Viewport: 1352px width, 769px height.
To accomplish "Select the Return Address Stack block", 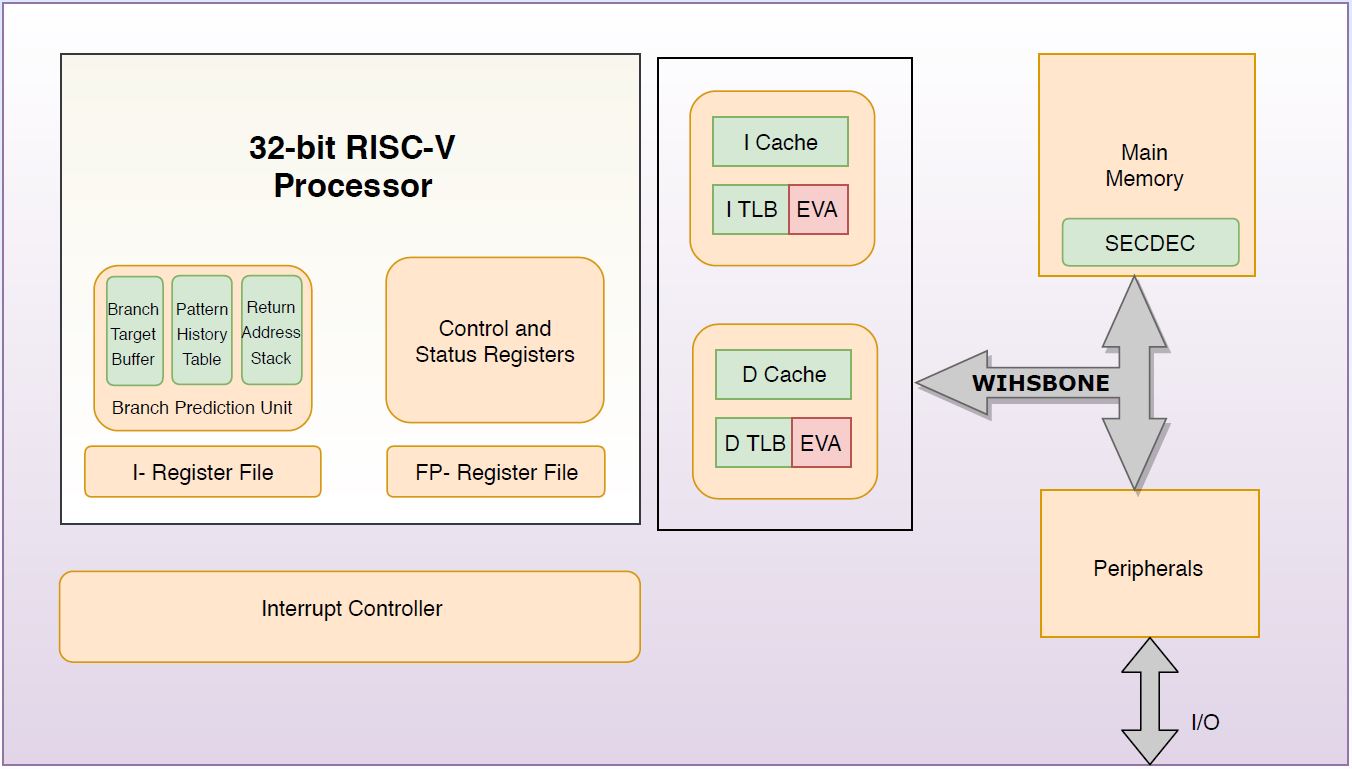I will point(271,332).
